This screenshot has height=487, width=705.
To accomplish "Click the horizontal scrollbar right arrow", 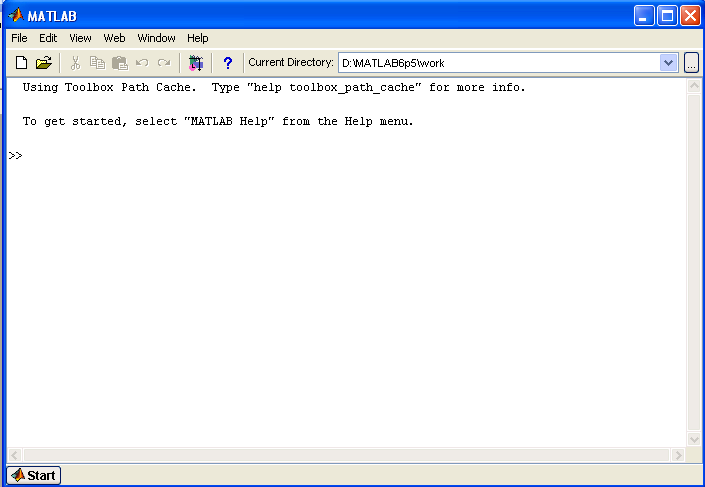I will pos(678,455).
